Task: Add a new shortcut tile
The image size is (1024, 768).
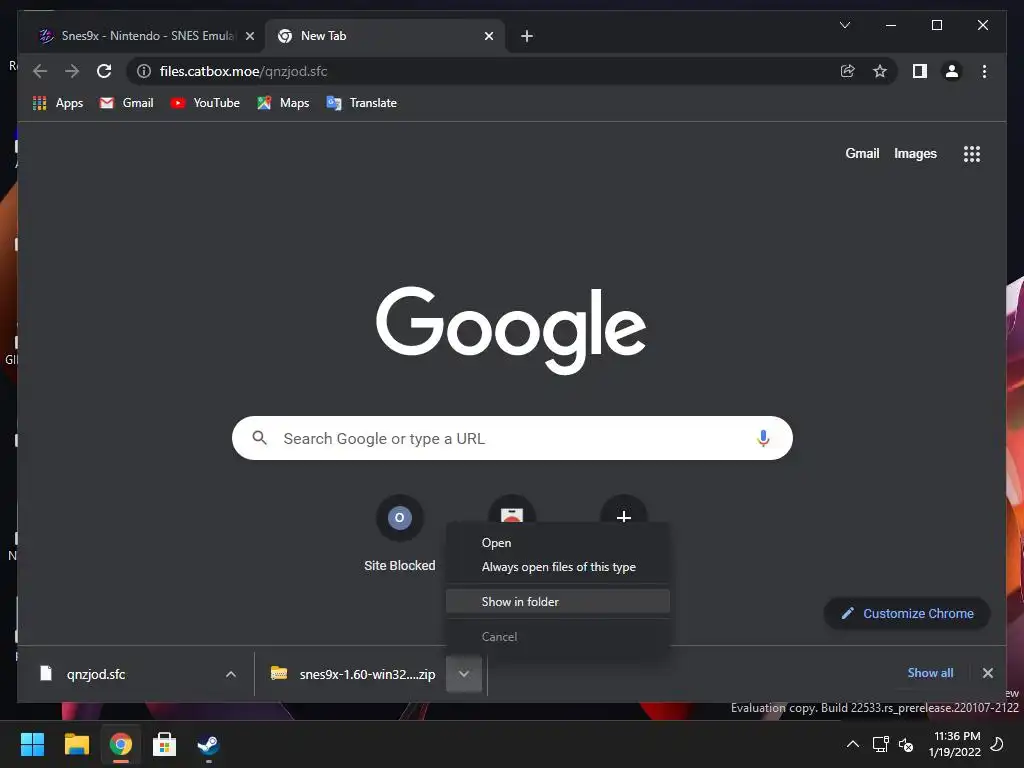Action: coord(624,517)
